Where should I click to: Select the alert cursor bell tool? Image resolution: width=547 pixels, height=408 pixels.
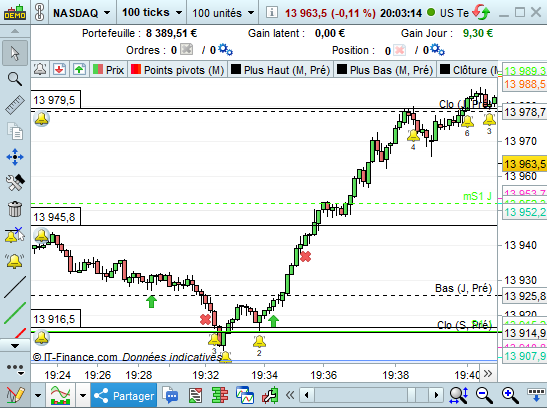[15, 235]
